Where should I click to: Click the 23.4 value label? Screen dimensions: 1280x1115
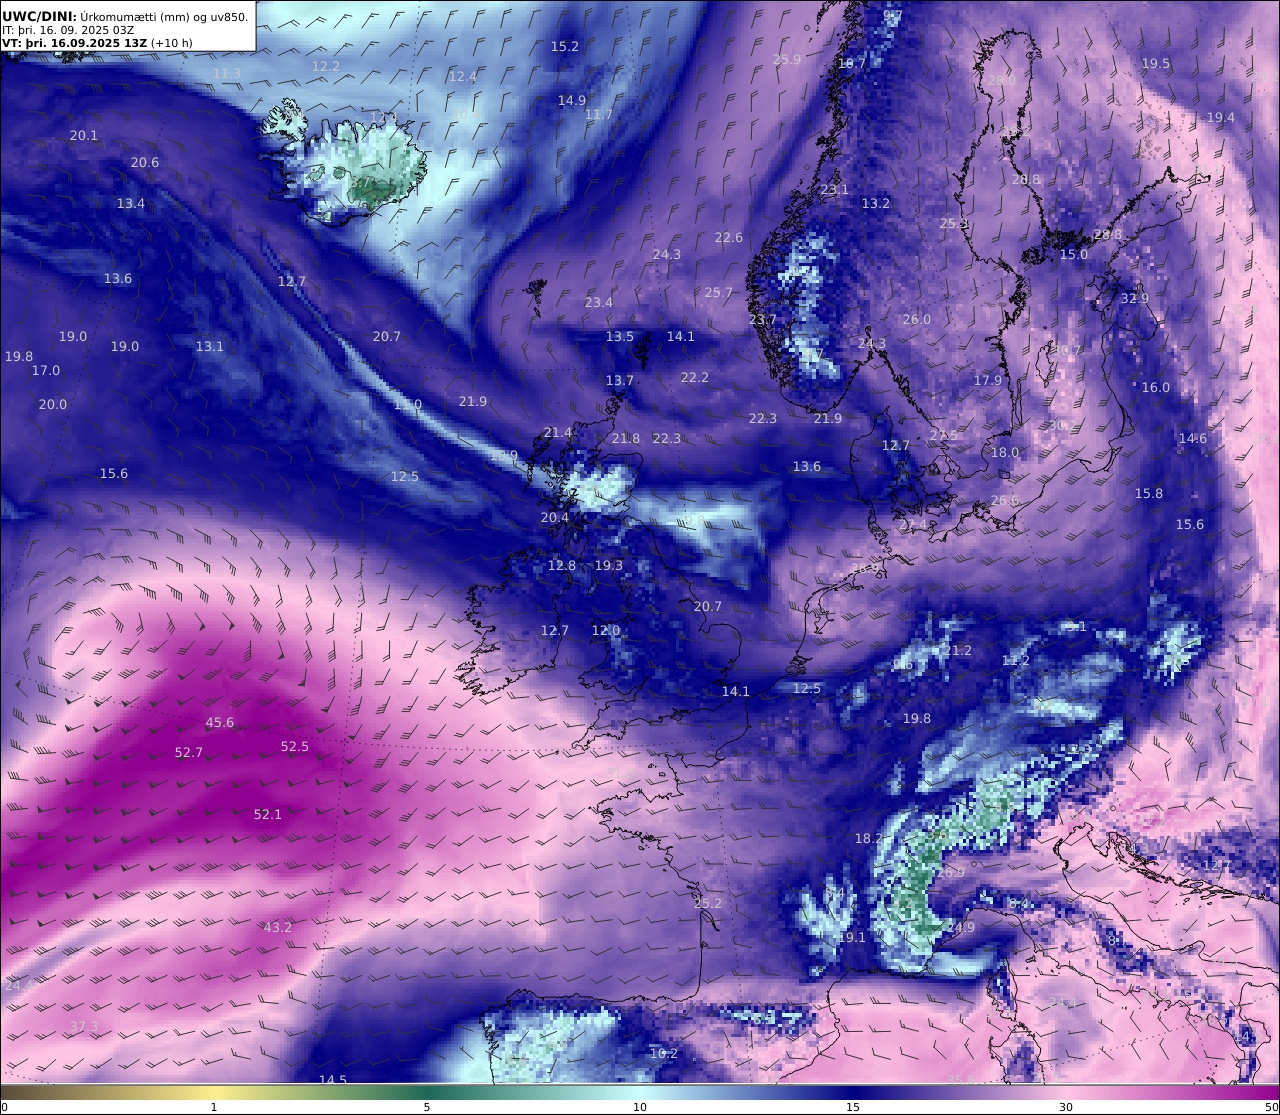(x=599, y=302)
